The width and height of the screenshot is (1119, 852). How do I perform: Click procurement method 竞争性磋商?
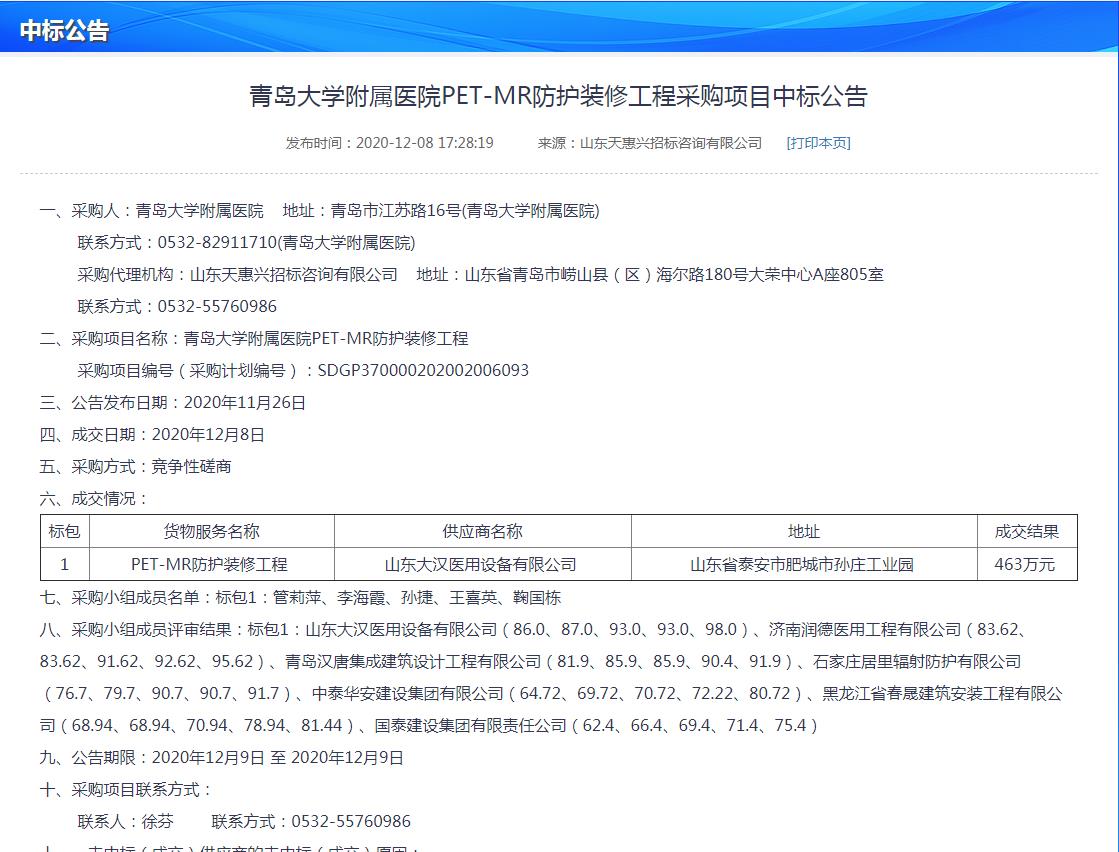click(x=191, y=467)
